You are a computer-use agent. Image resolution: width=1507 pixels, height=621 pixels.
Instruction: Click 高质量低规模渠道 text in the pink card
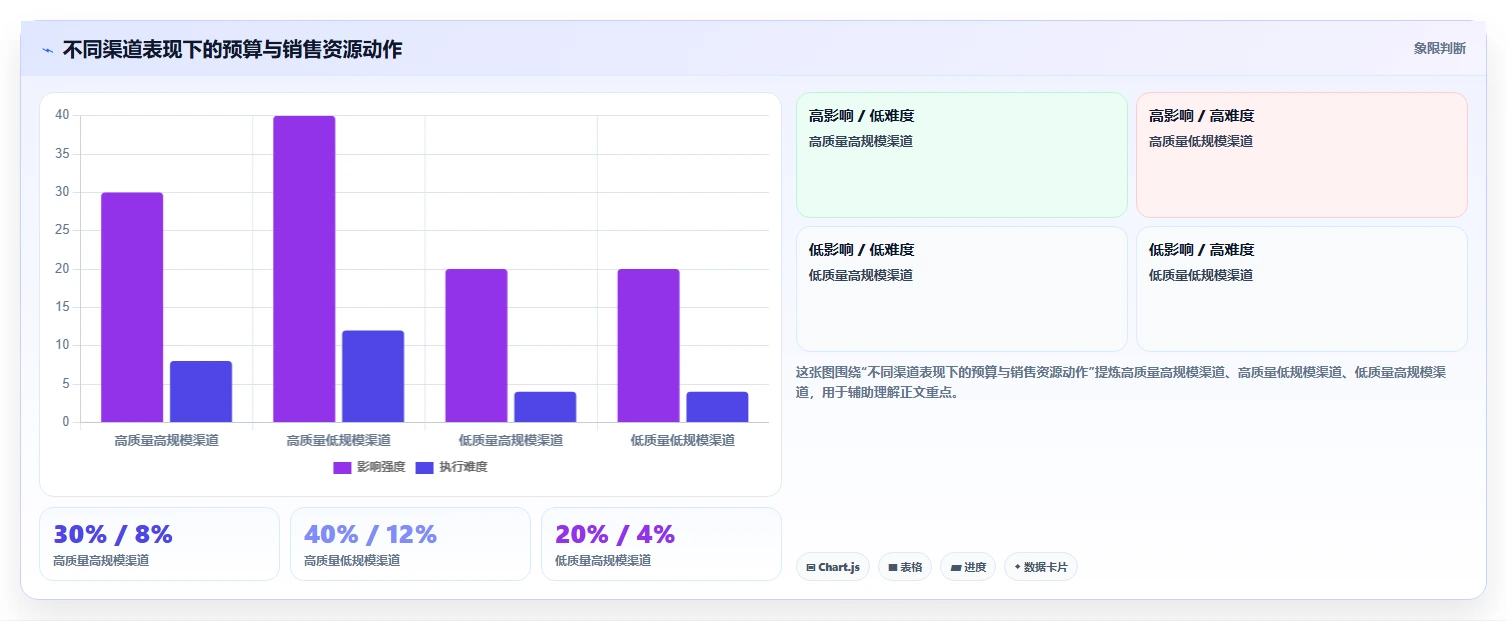click(x=1201, y=141)
